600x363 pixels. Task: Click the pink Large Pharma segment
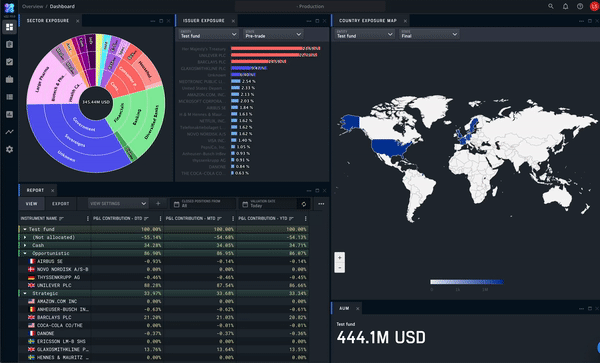[42, 79]
